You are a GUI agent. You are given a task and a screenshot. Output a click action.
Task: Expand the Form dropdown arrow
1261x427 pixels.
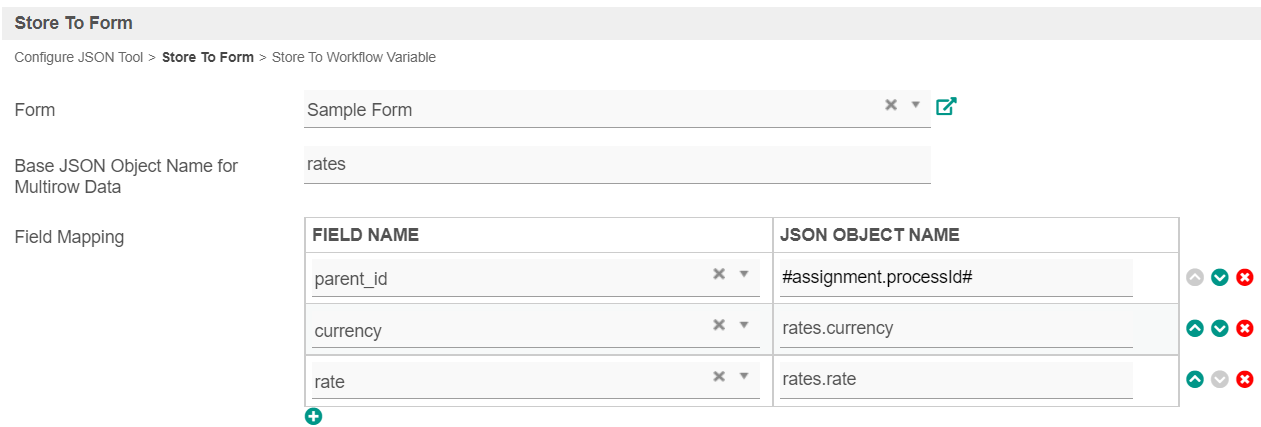(x=915, y=105)
